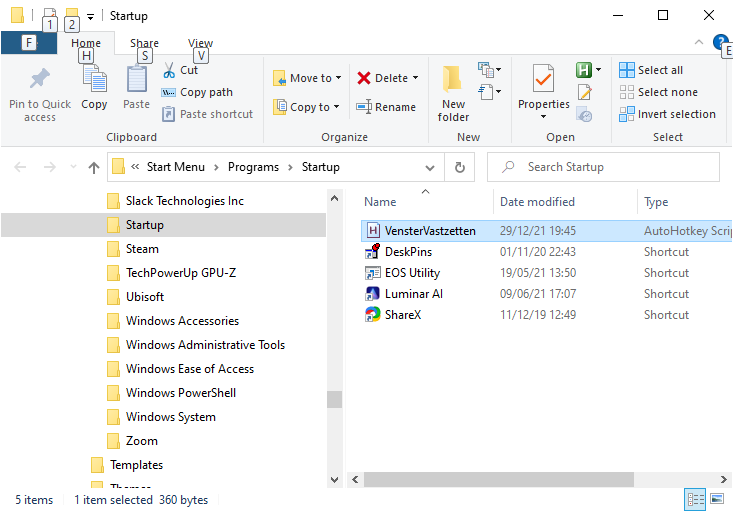This screenshot has height=512, width=733.
Task: Click Programs in the address breadcrumb
Action: [x=253, y=167]
